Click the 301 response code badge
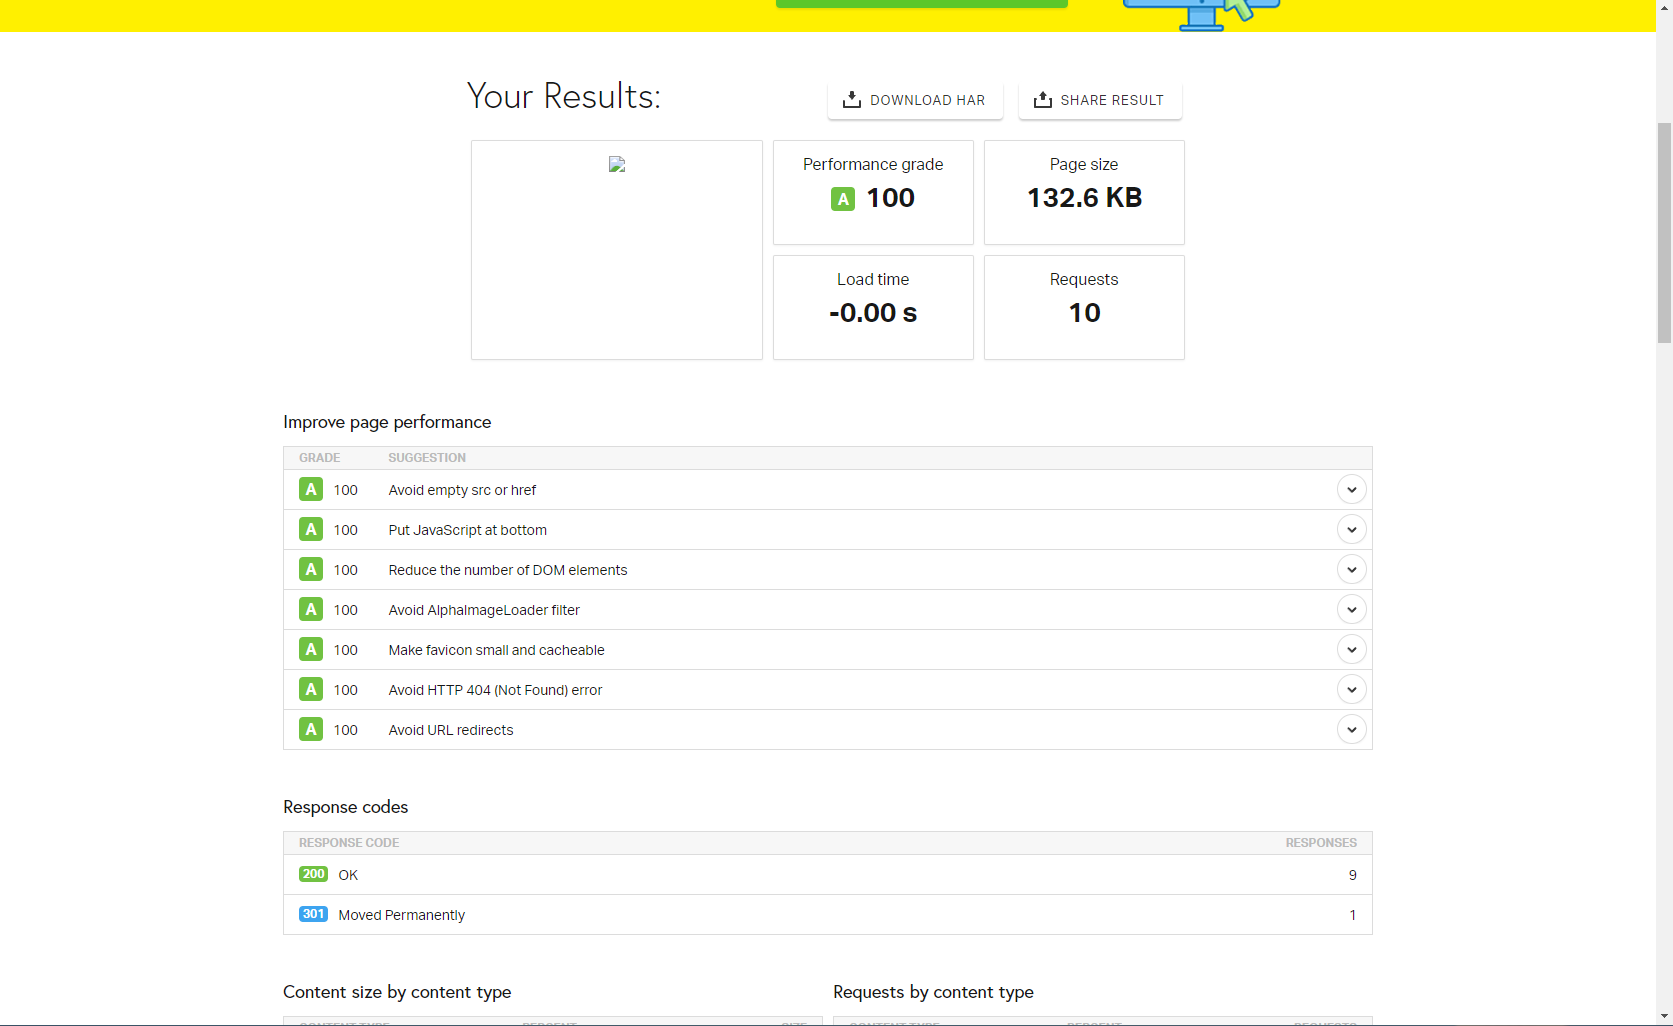Viewport: 1673px width, 1026px height. pyautogui.click(x=313, y=914)
